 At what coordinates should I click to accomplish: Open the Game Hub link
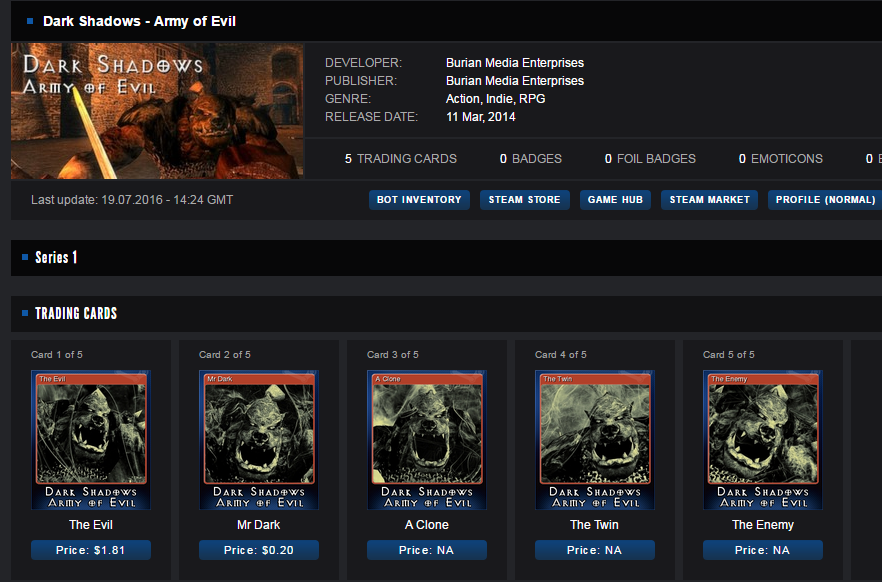click(x=615, y=200)
